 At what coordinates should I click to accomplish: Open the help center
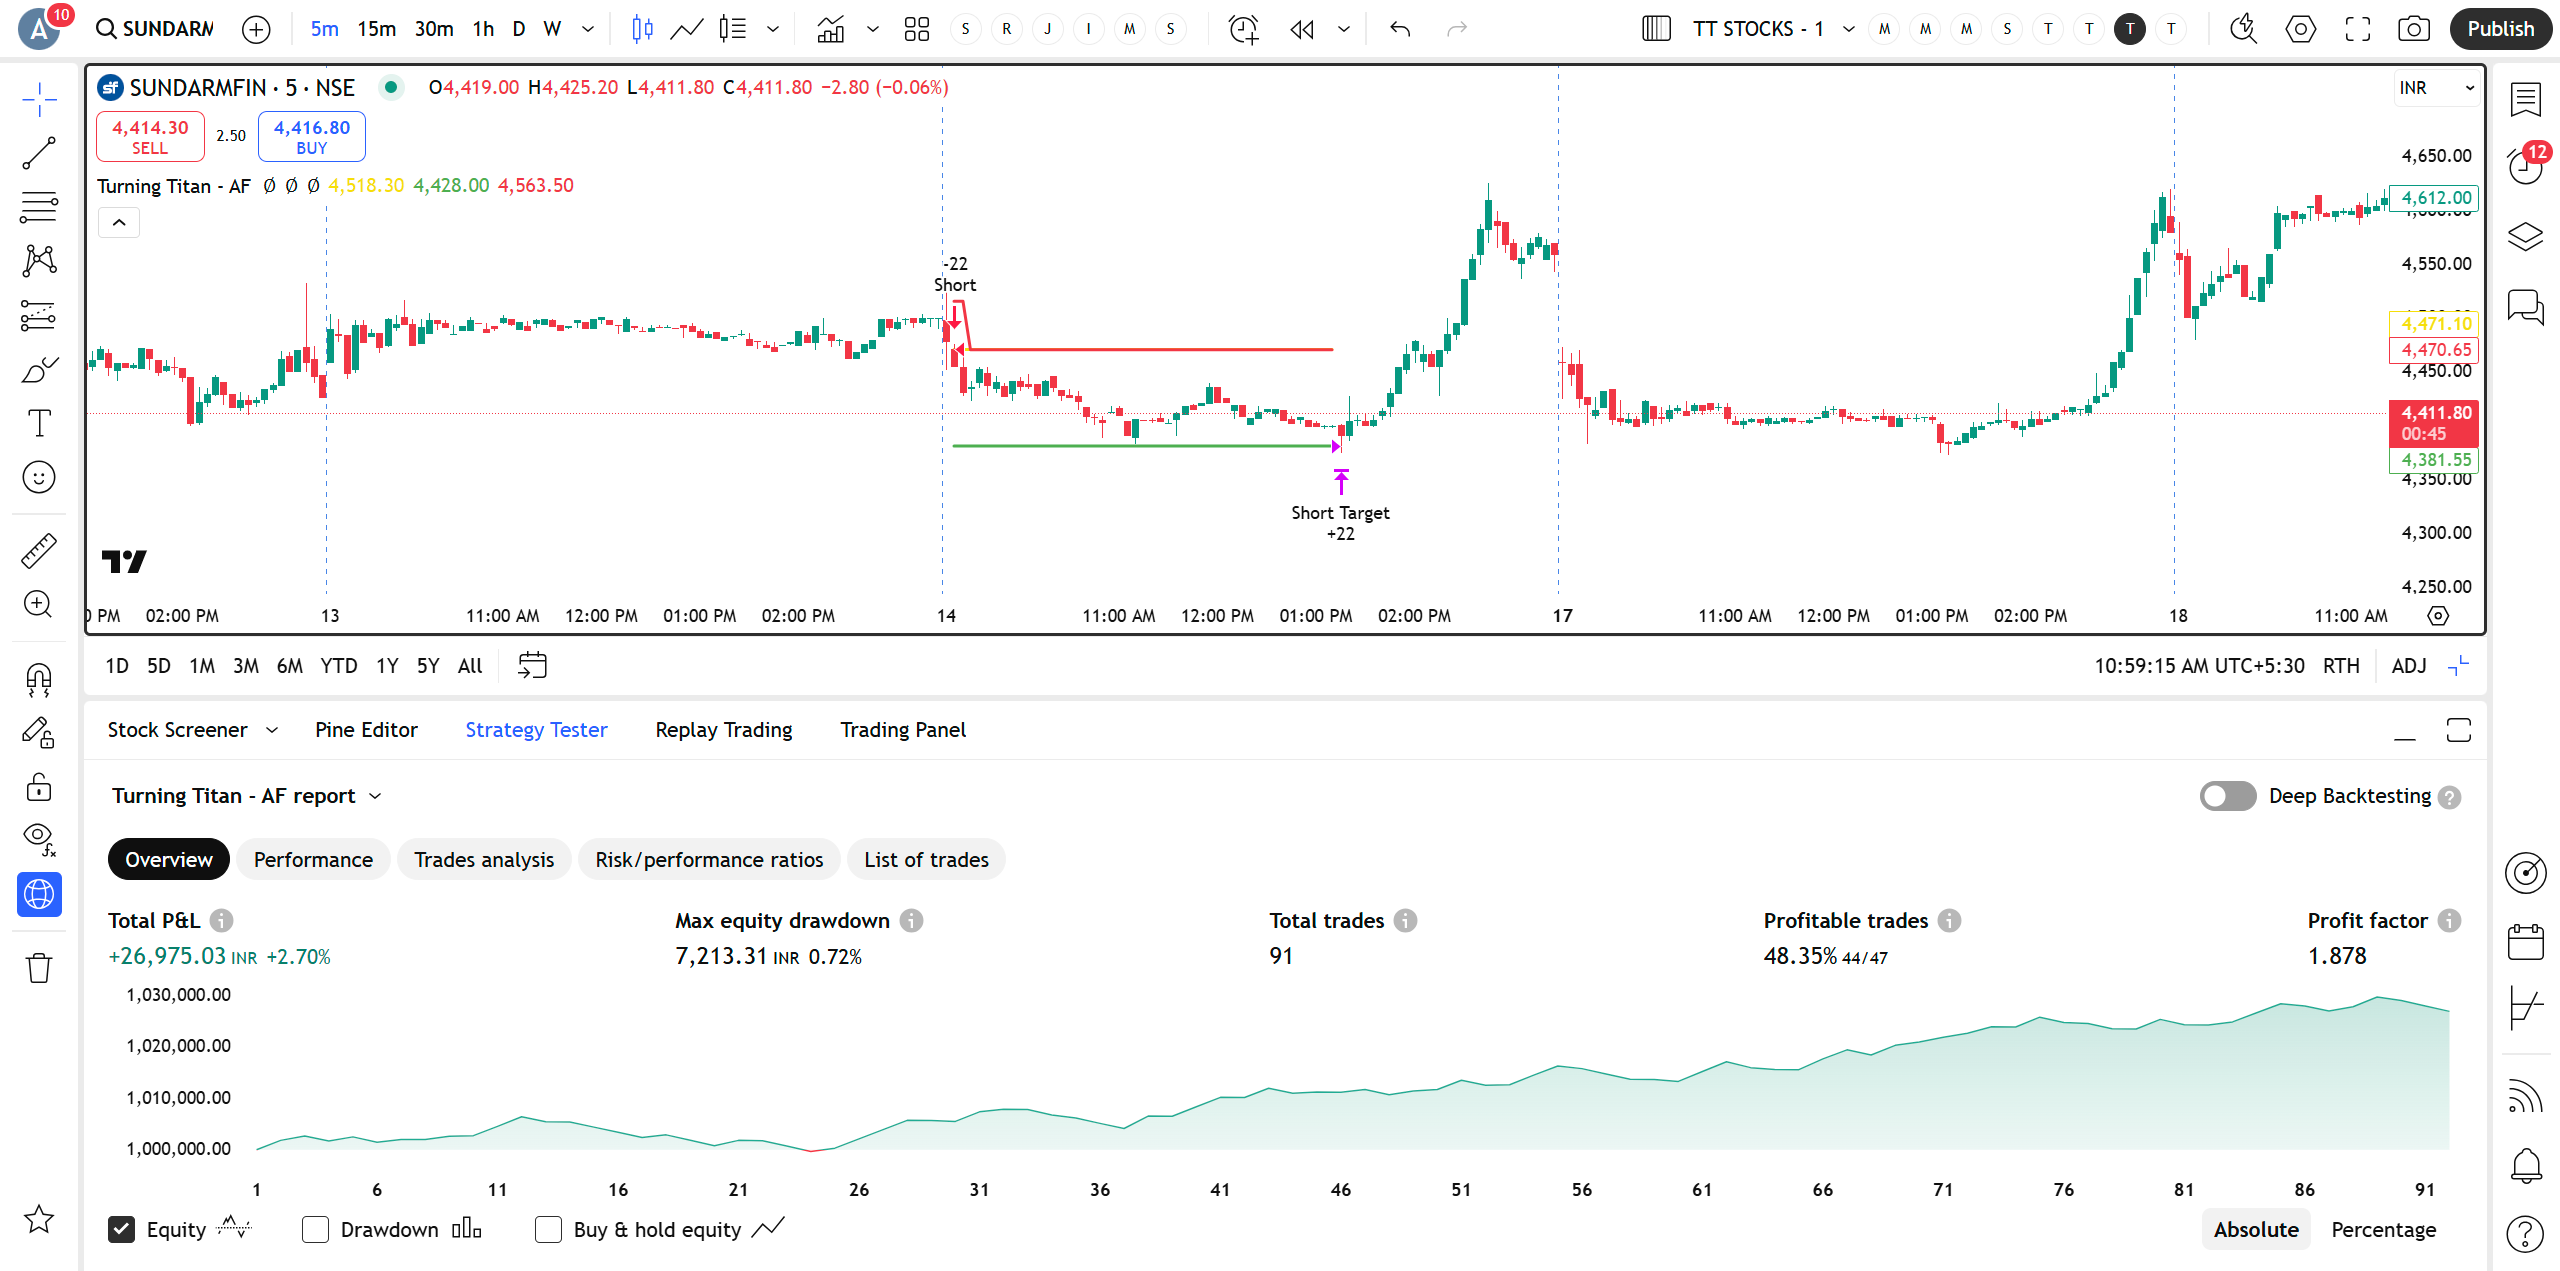point(2526,1234)
